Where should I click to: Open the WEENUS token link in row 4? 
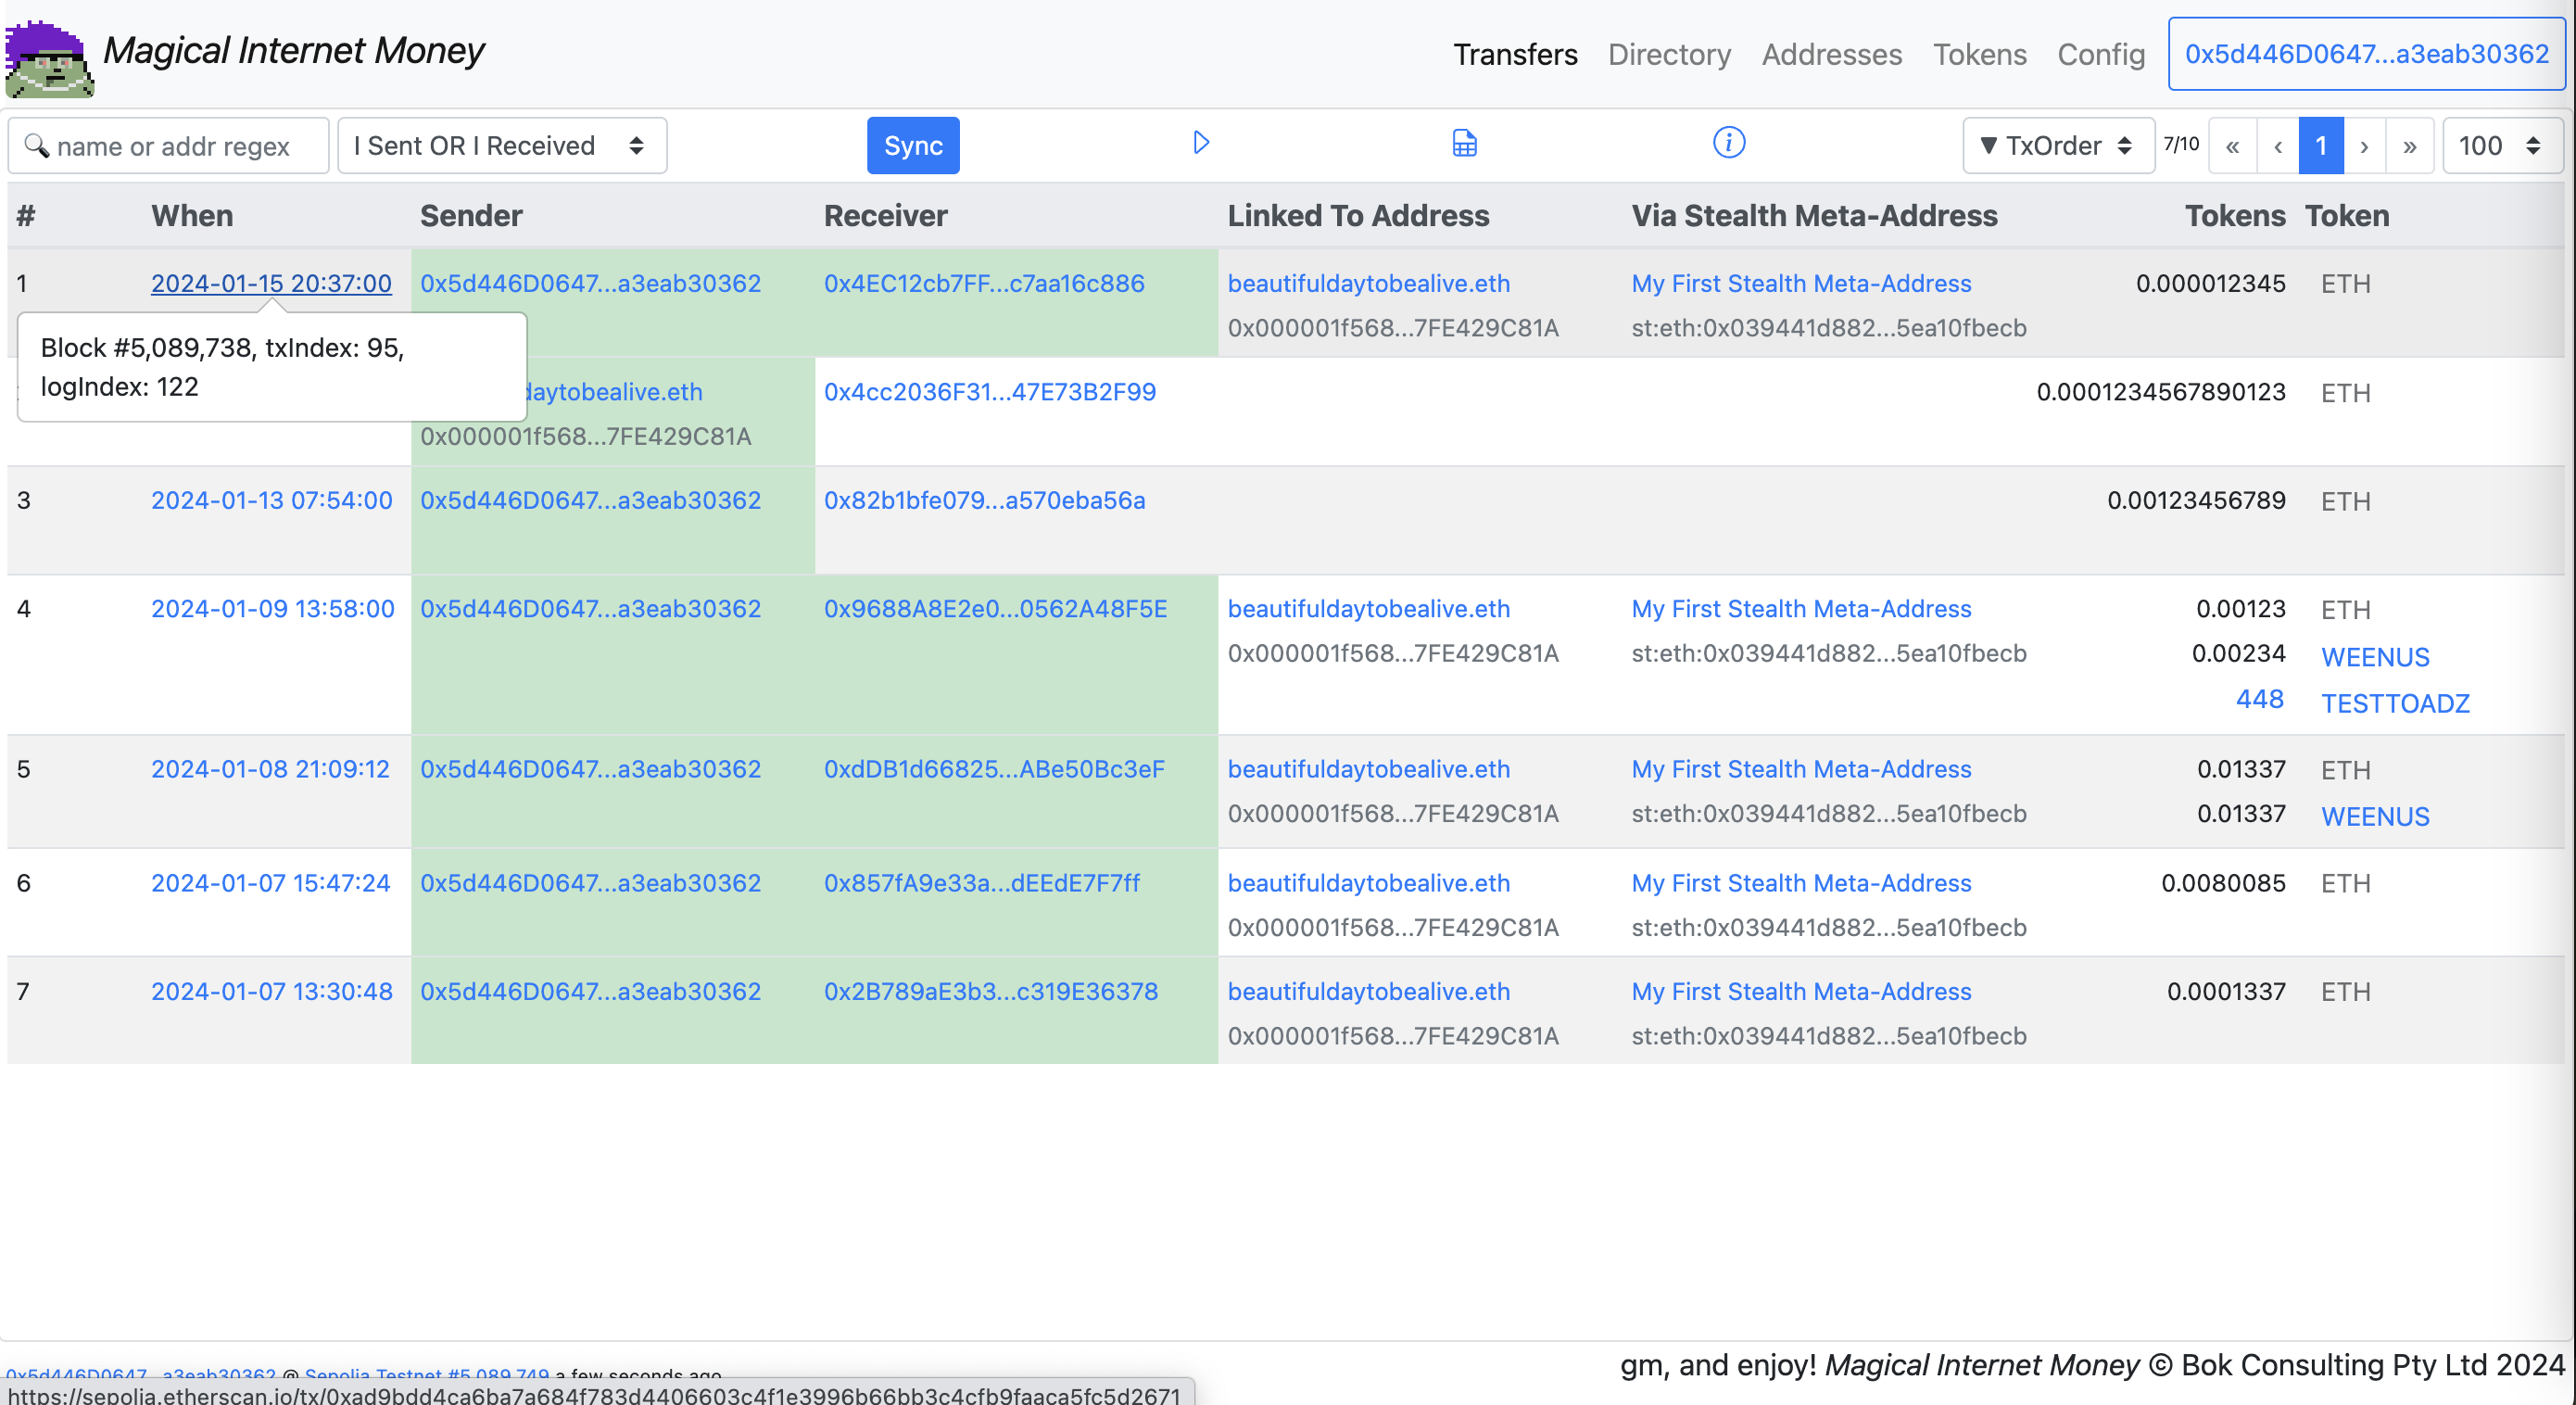[x=2375, y=657]
